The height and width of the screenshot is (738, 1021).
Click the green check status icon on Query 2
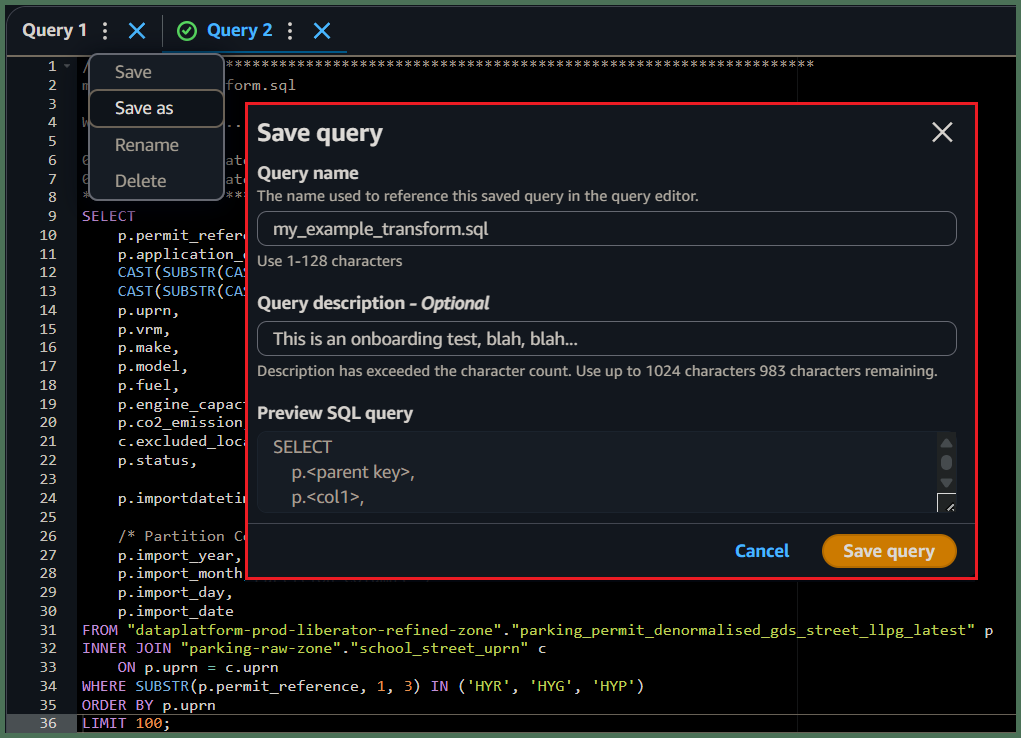point(187,31)
